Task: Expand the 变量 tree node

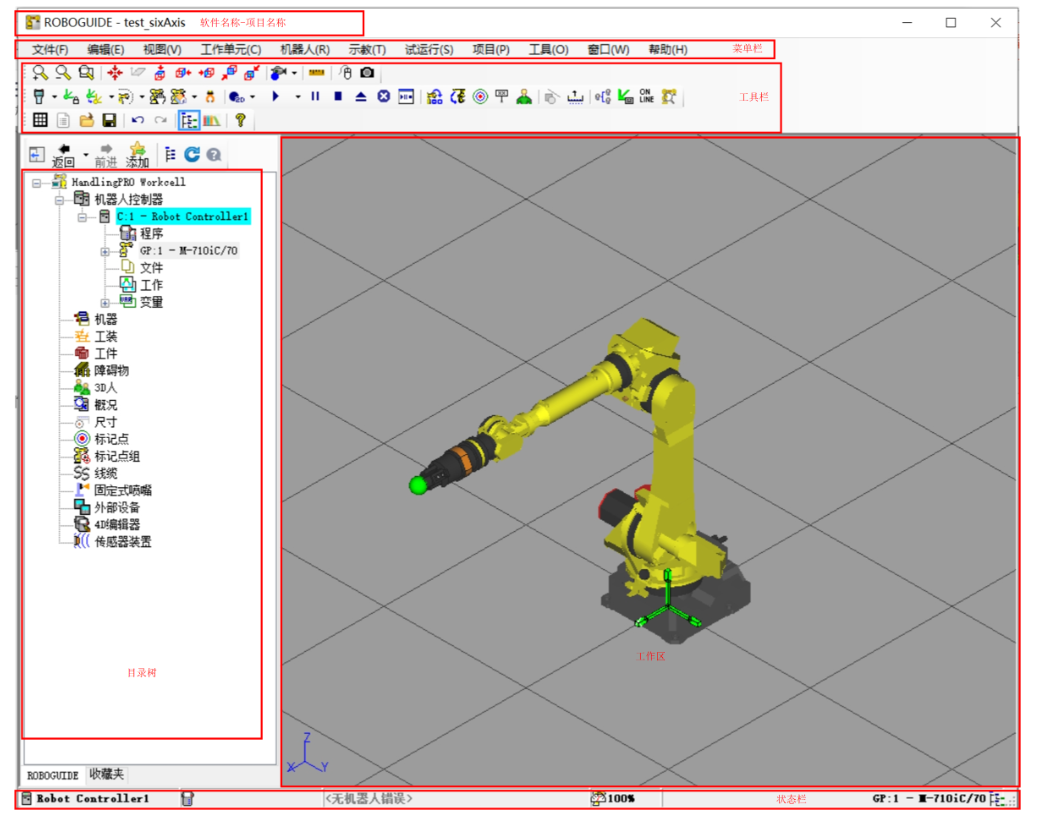Action: pos(105,303)
